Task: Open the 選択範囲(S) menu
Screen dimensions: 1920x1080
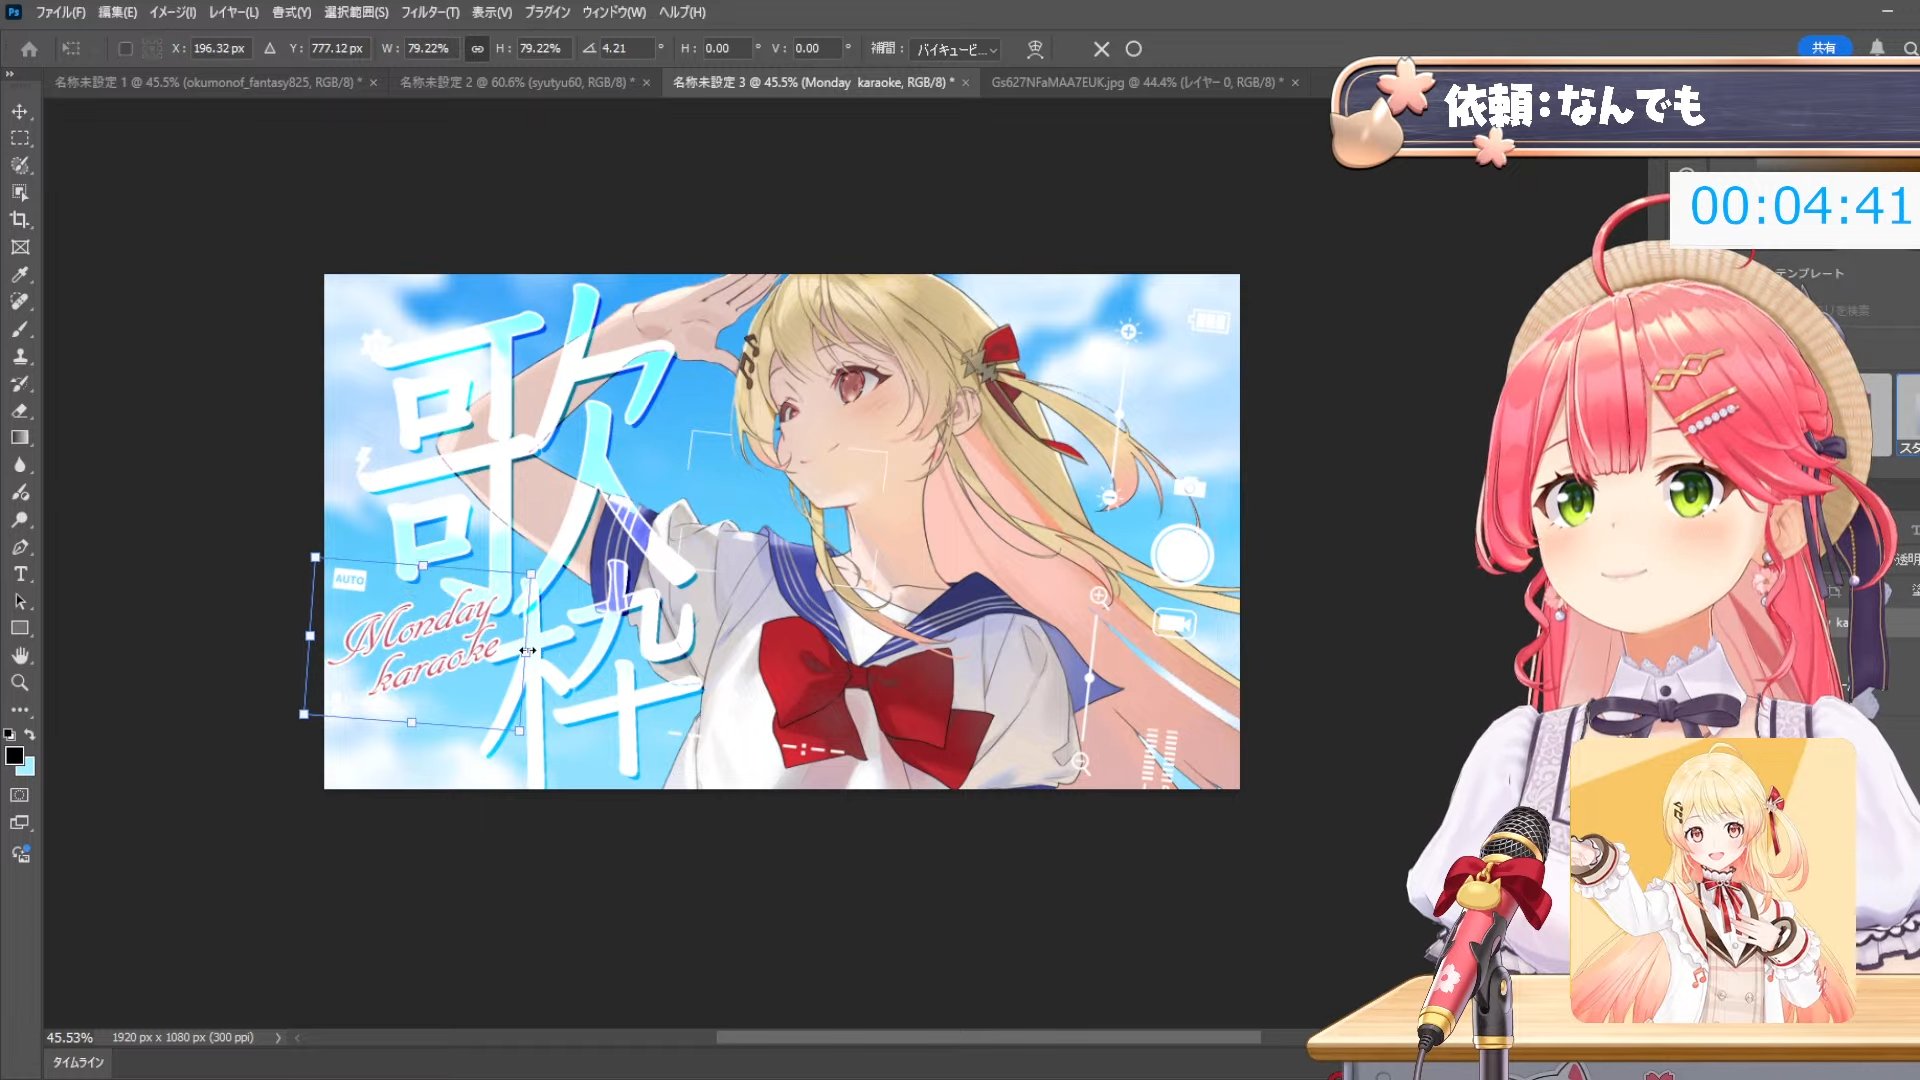Action: click(356, 12)
